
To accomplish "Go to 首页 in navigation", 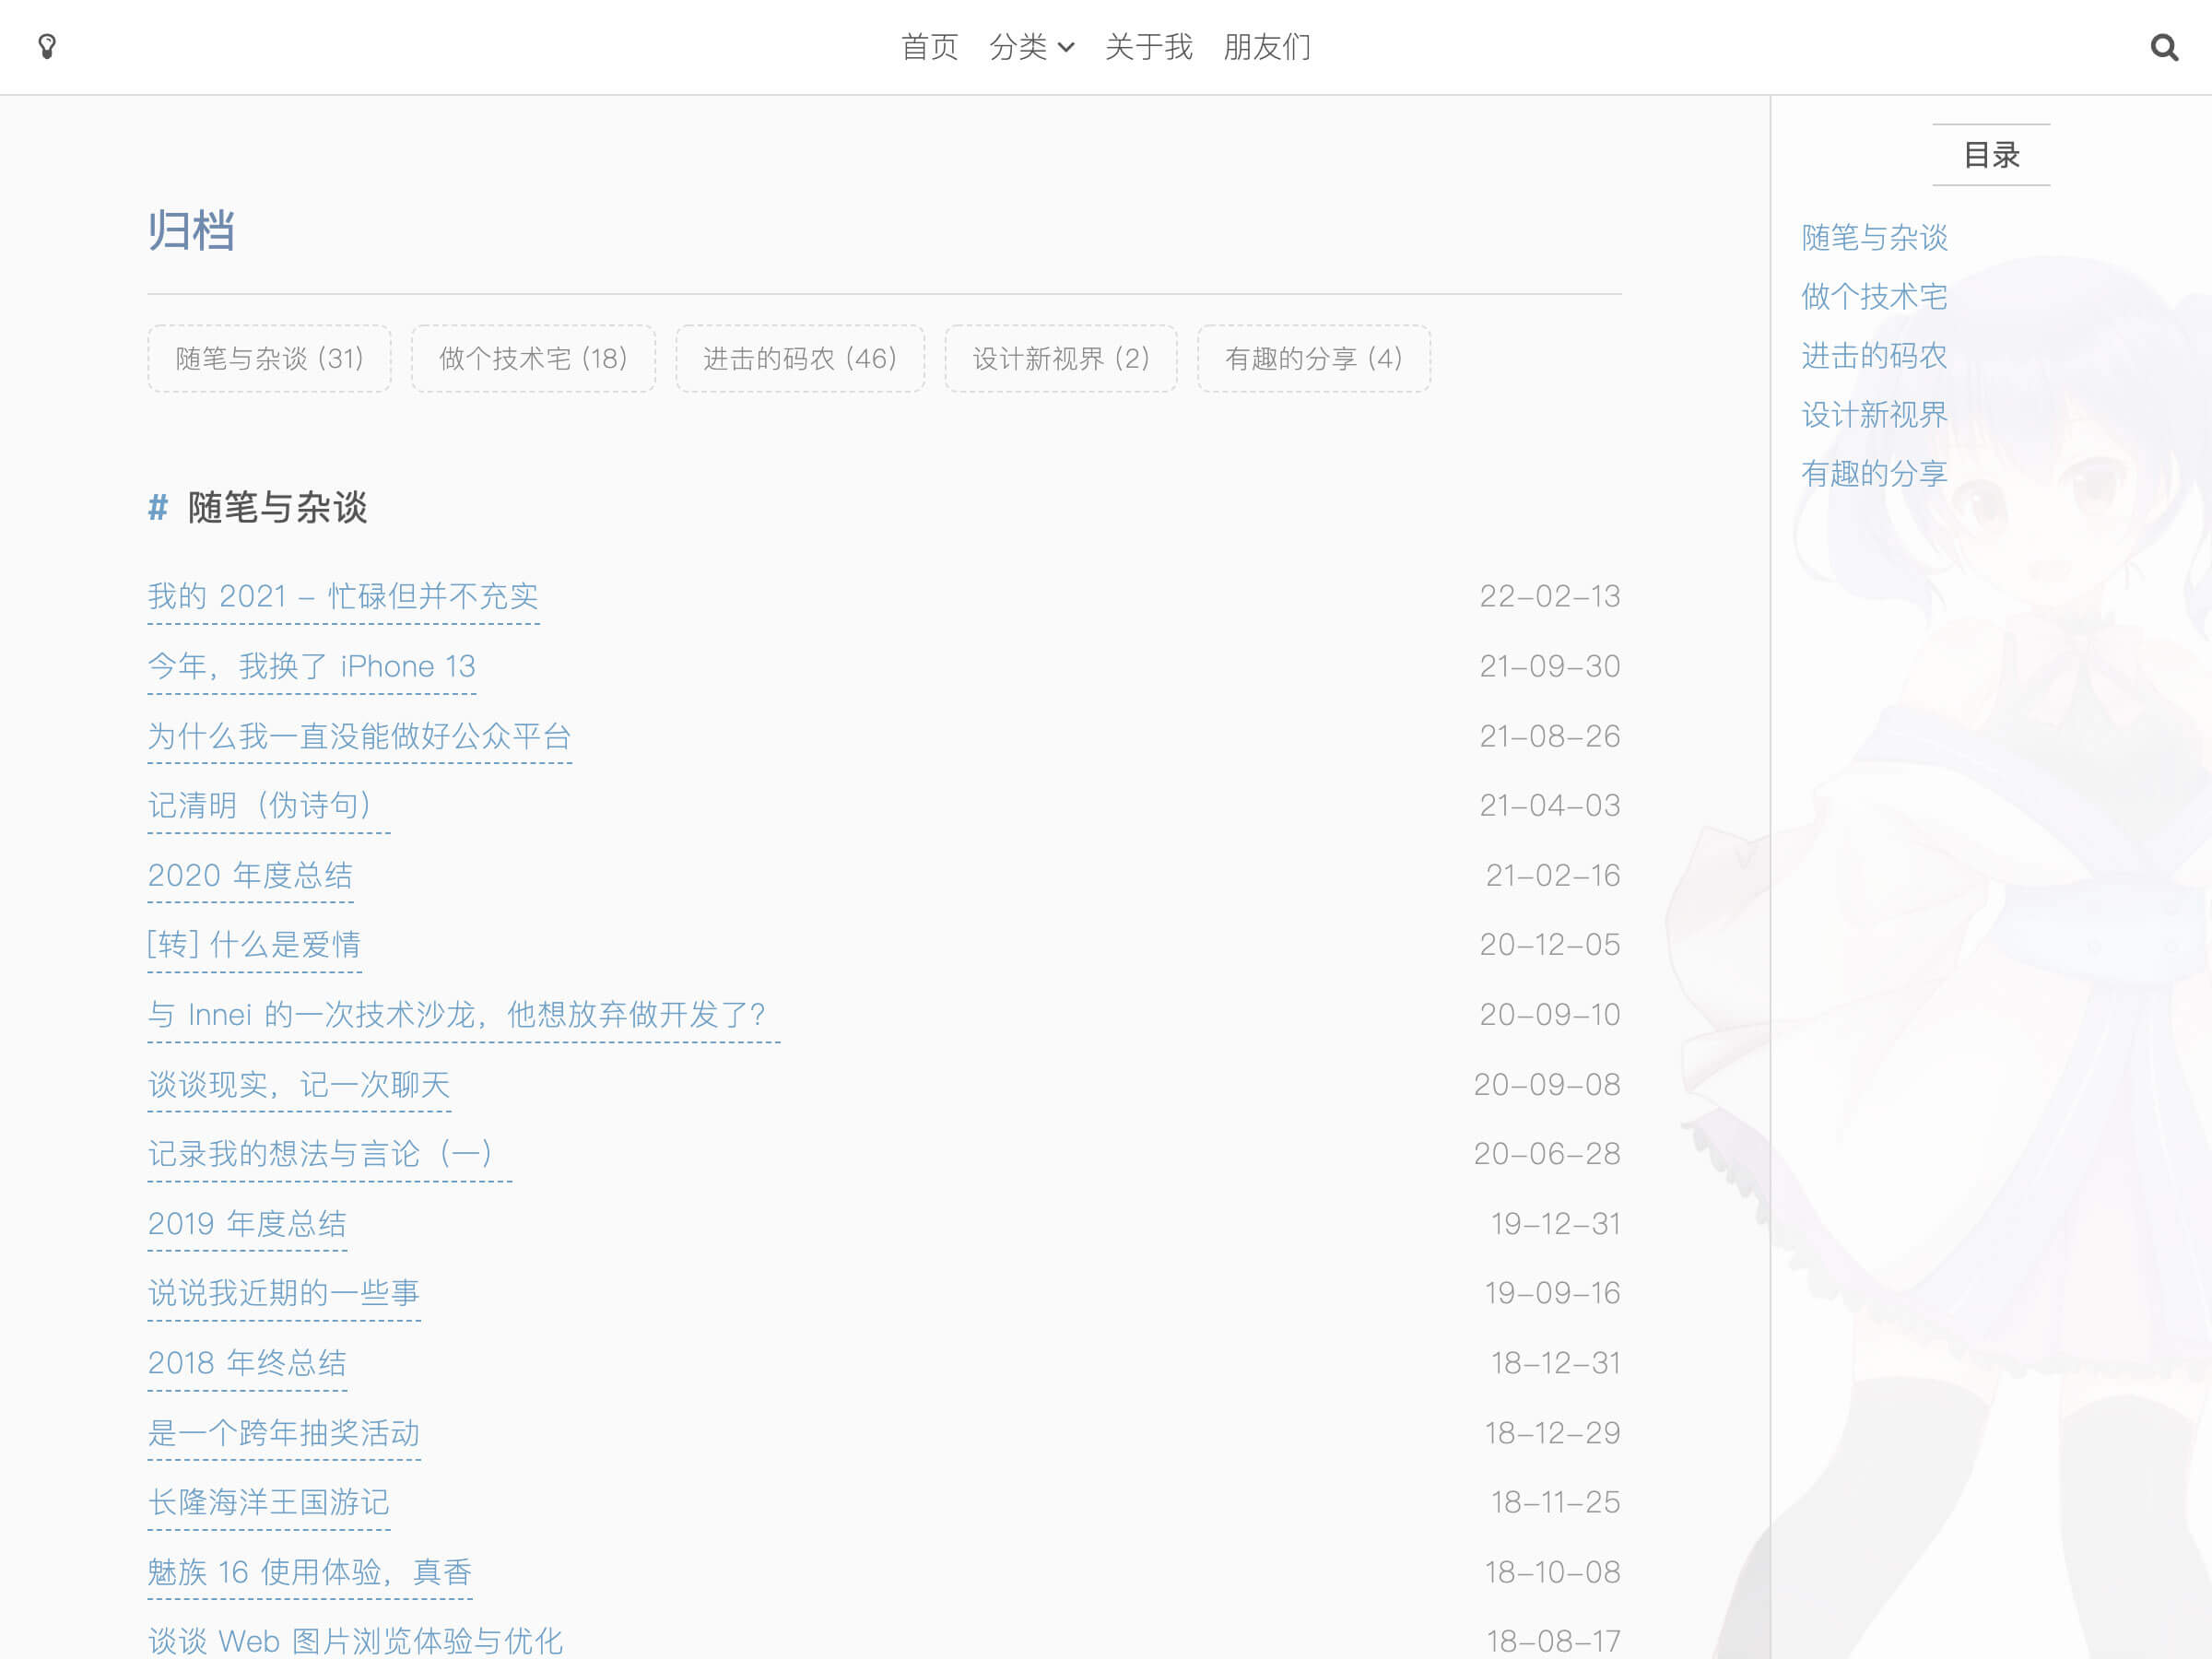I will 929,47.
